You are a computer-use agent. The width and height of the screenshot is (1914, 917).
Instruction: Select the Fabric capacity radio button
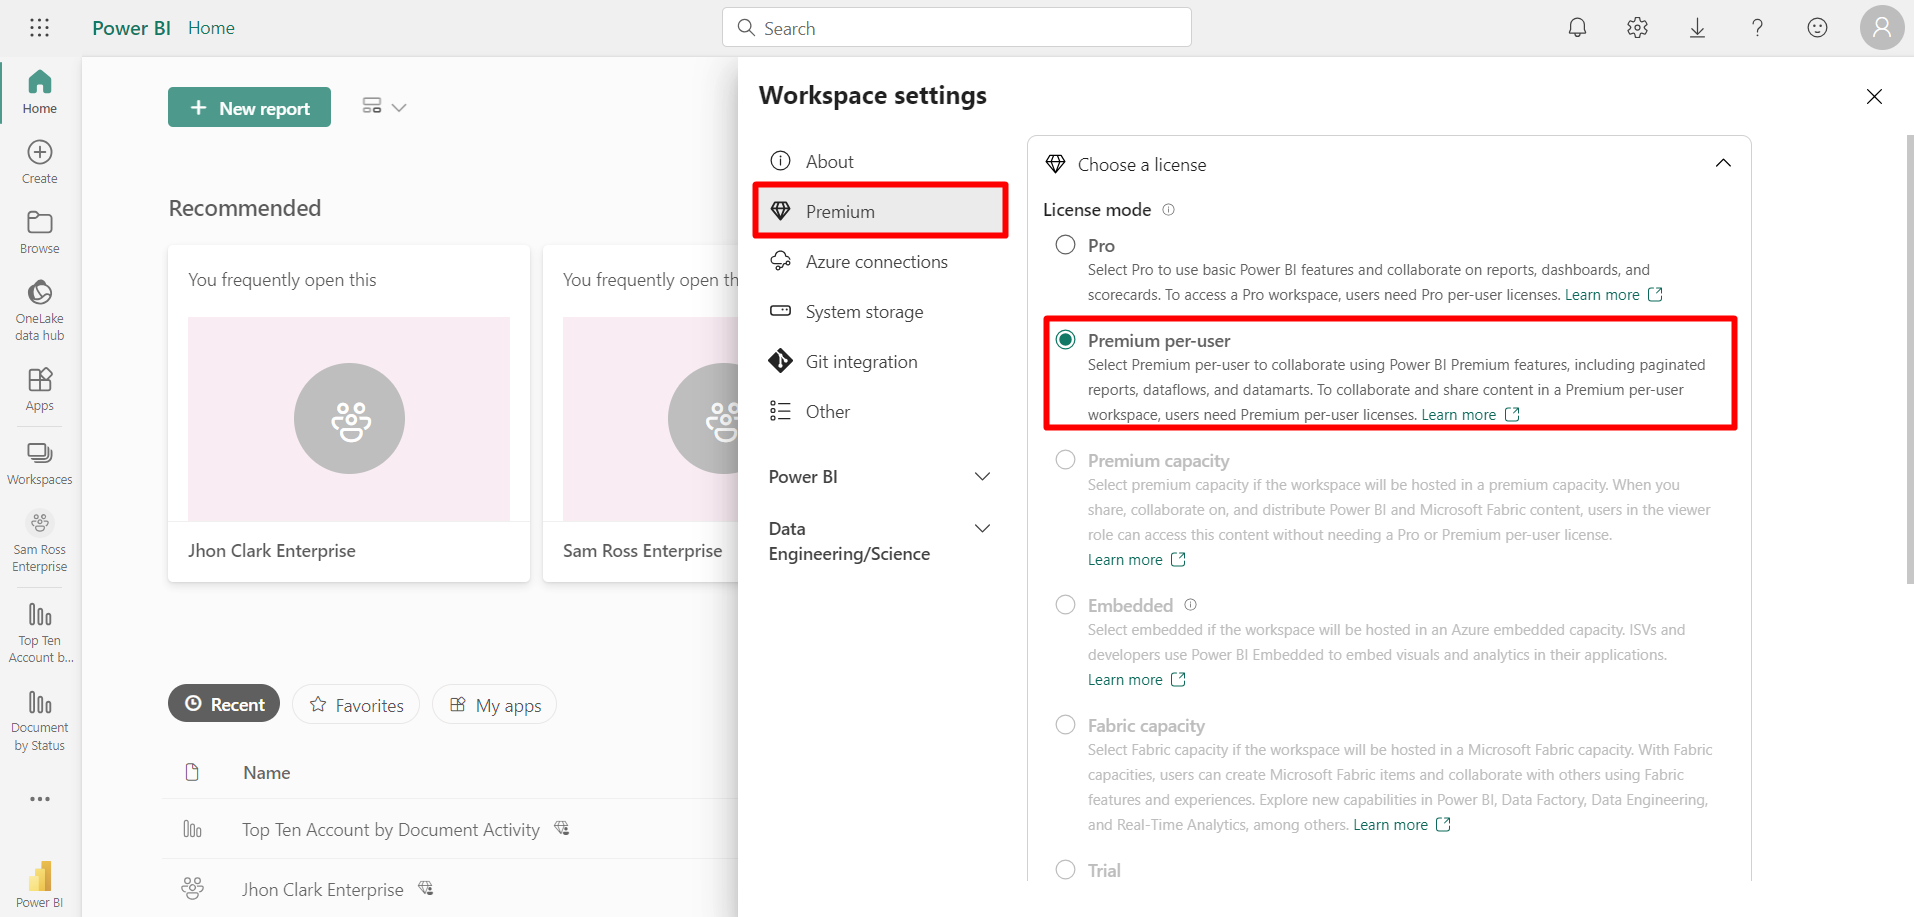(1066, 725)
